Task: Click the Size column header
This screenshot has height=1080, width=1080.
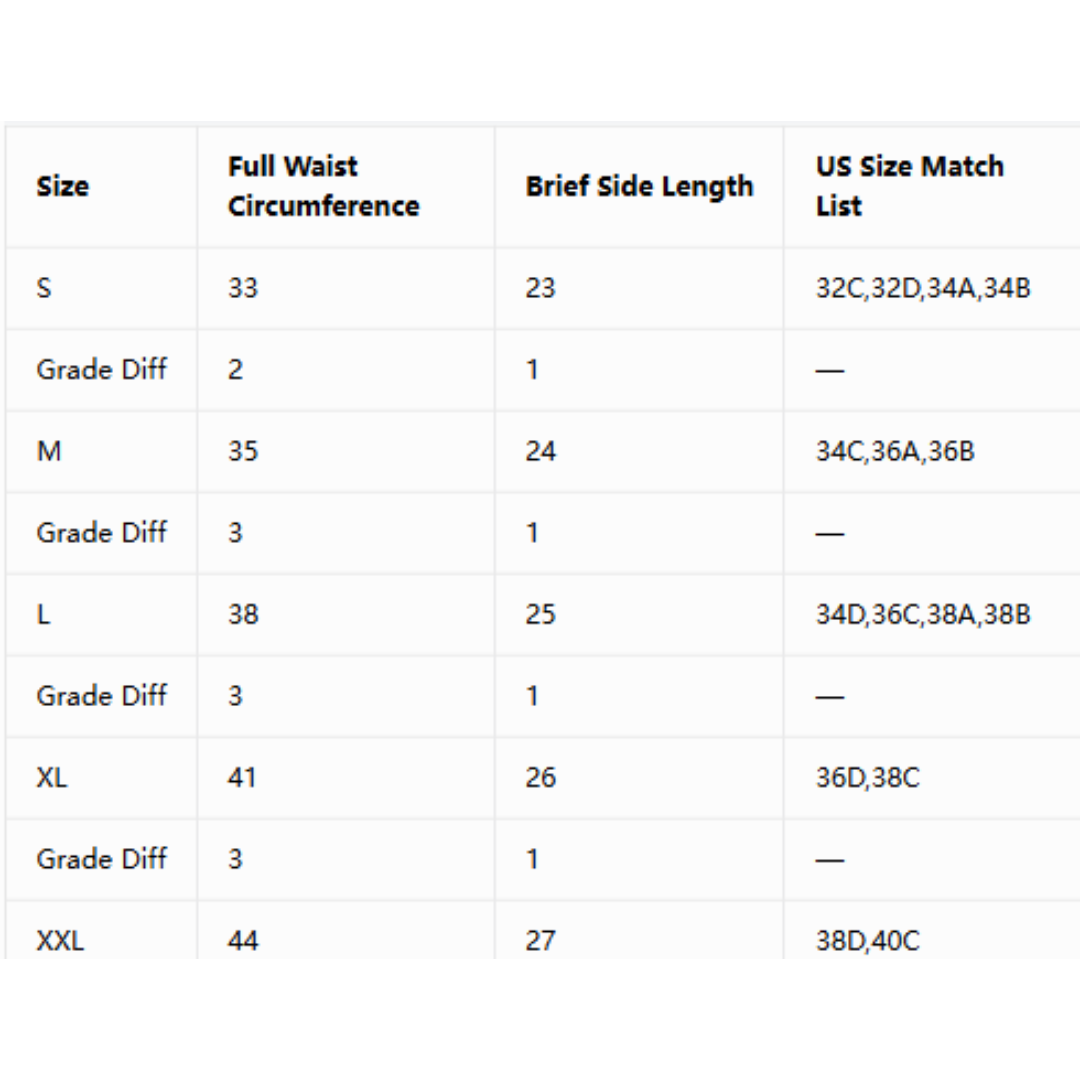Action: click(x=63, y=186)
